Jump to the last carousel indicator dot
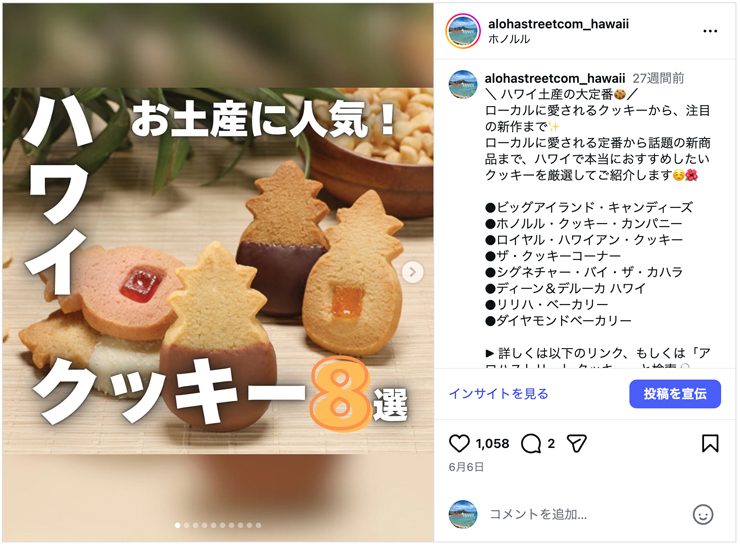Viewport: 740px width, 546px height. [x=258, y=525]
